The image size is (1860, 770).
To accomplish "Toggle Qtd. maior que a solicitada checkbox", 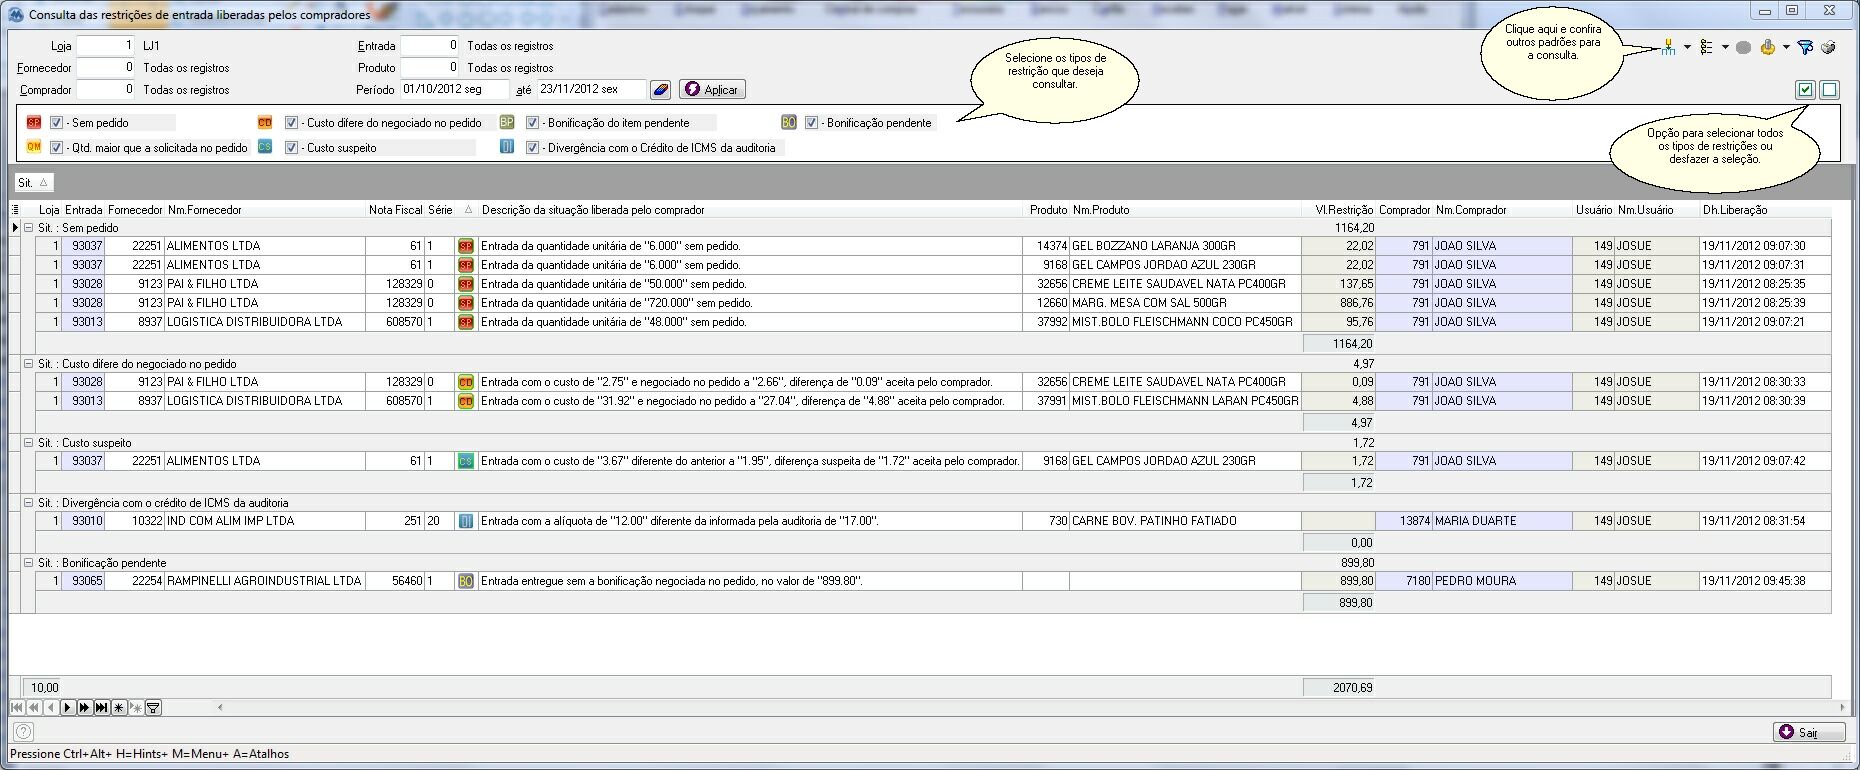I will pyautogui.click(x=57, y=148).
